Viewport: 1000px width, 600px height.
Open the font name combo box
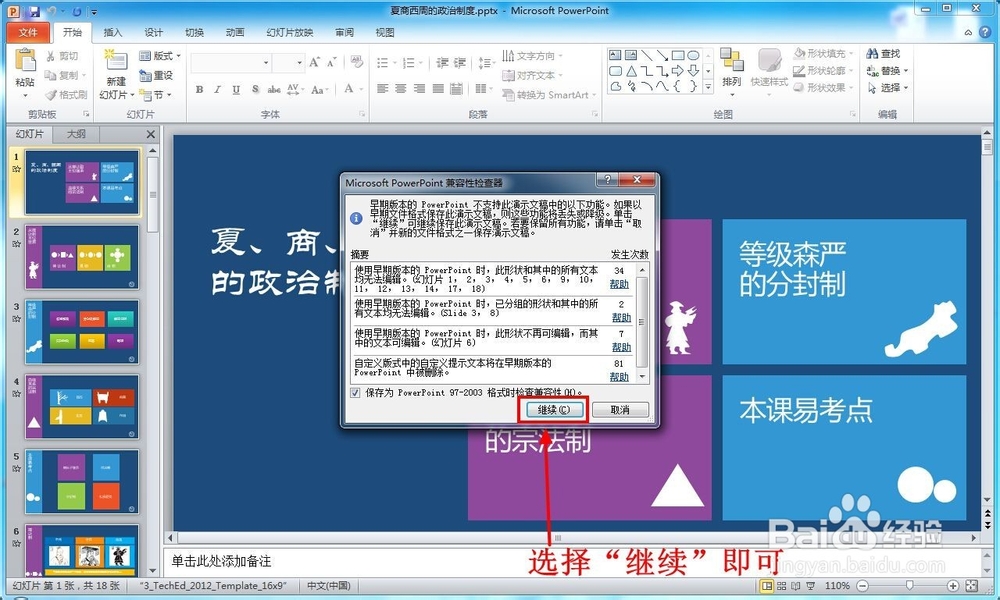[x=231, y=62]
